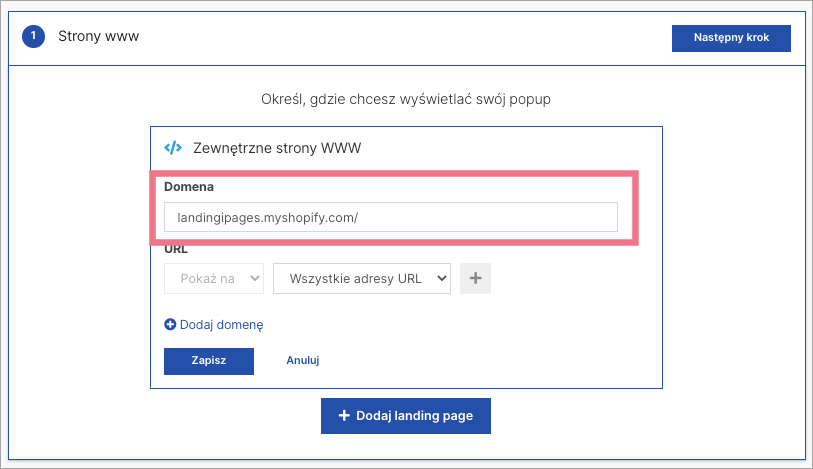Focus the Domena input field

390,217
